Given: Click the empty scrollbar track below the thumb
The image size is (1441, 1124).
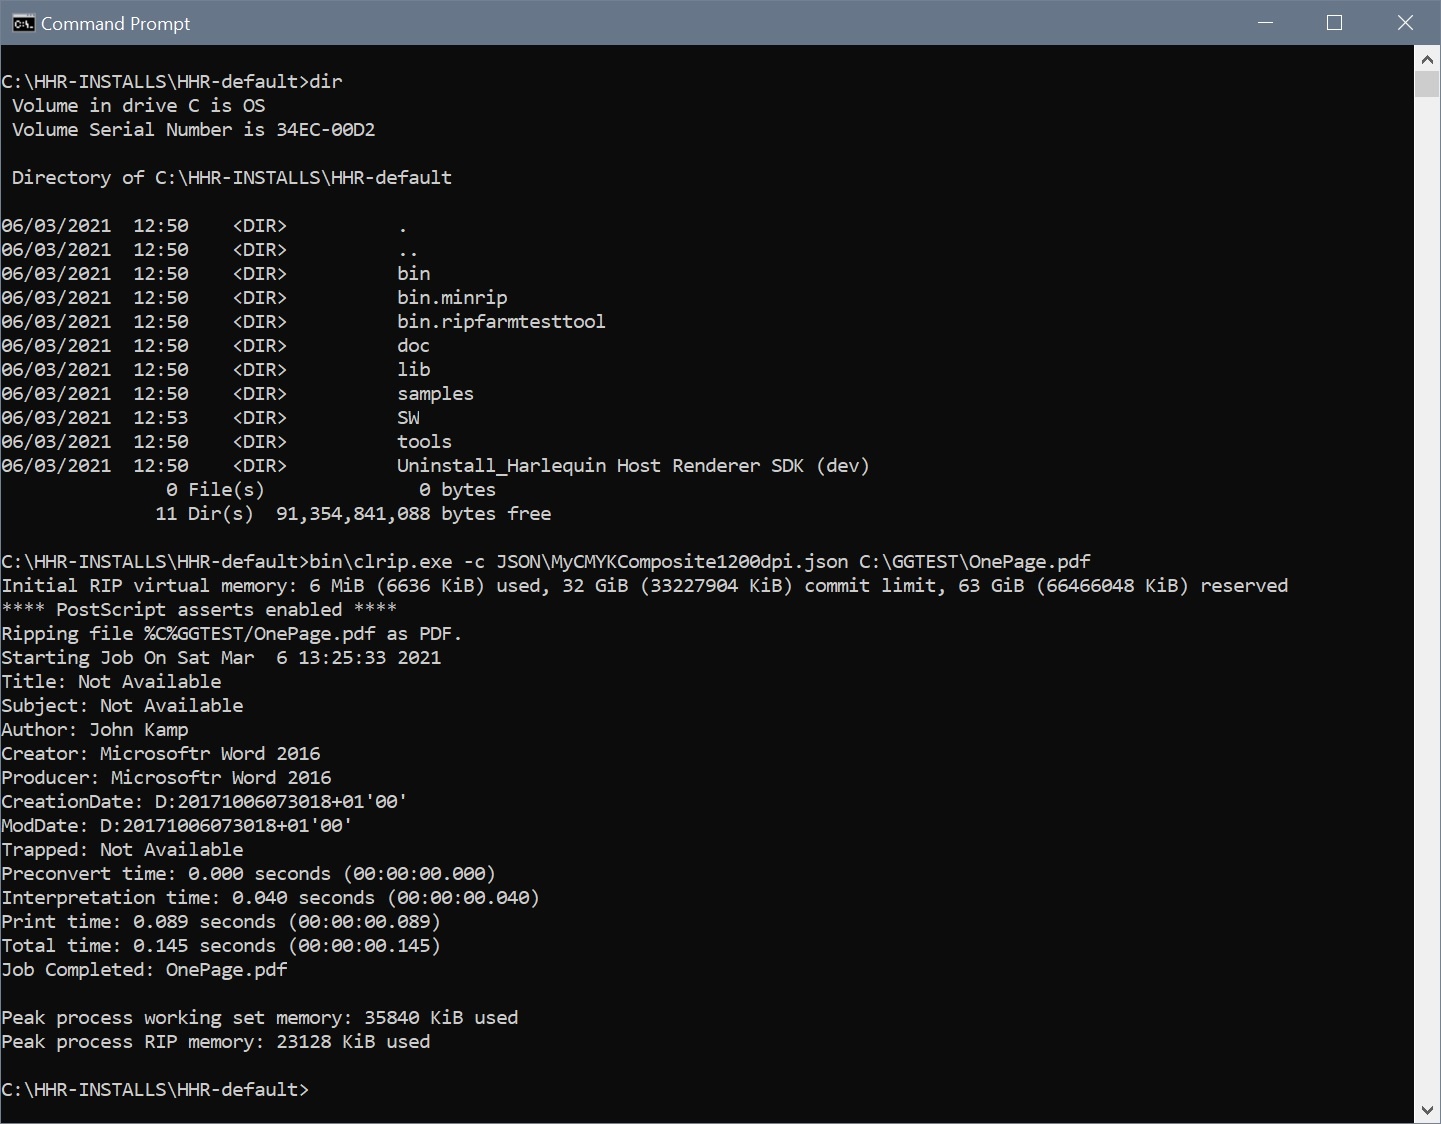Looking at the screenshot, I should coord(1427,600).
